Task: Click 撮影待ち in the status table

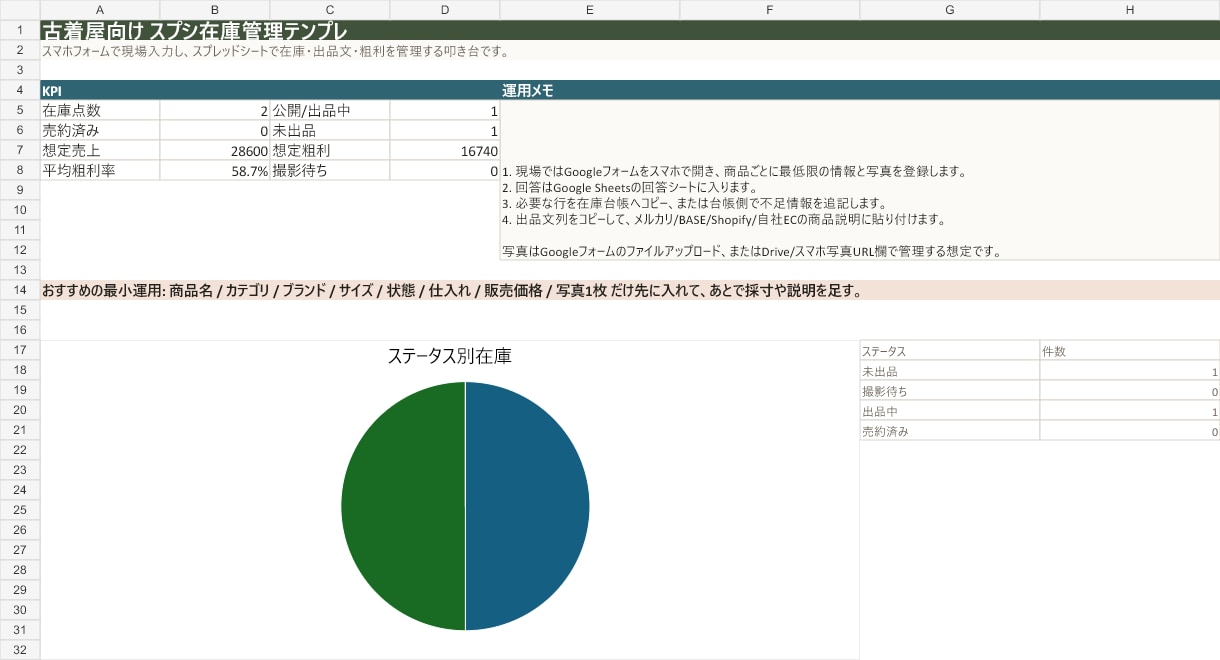Action: pos(950,390)
